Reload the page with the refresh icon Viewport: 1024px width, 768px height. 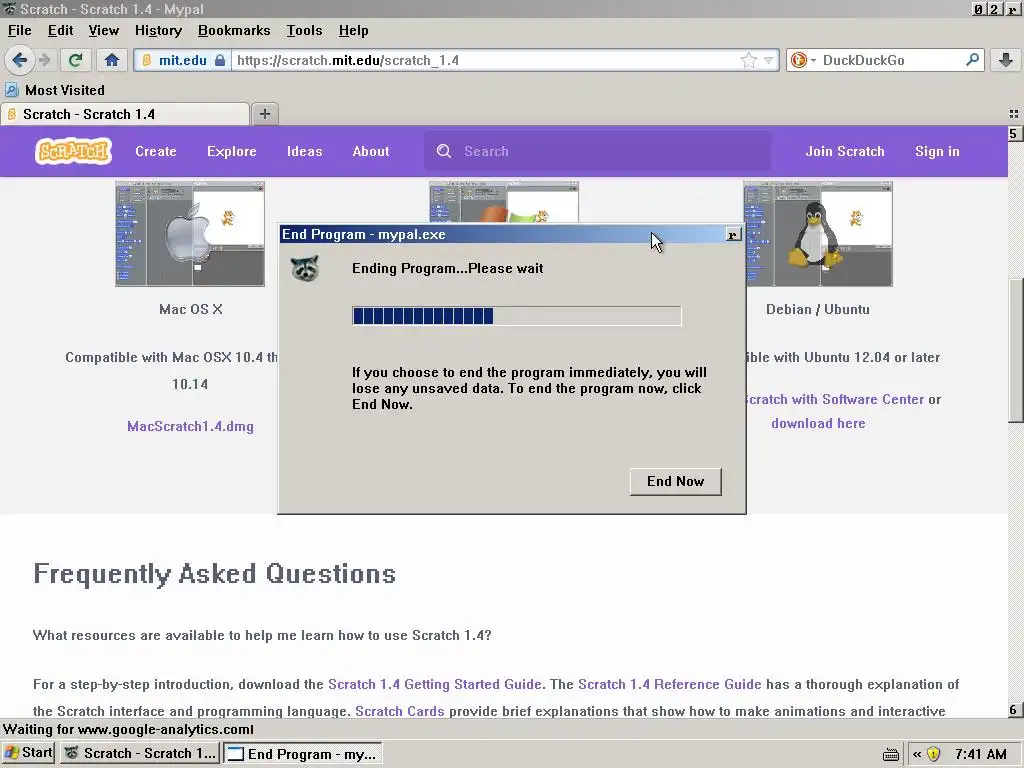click(x=75, y=60)
